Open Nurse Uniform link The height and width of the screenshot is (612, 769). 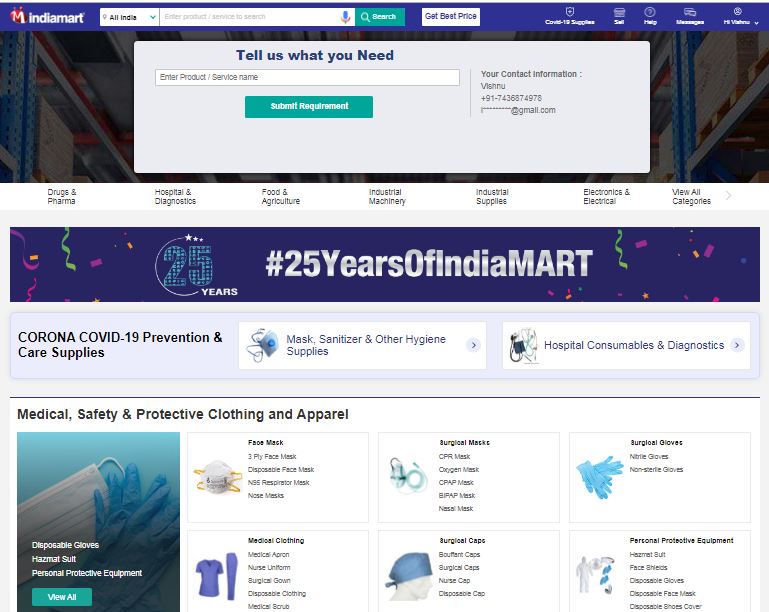coord(269,567)
